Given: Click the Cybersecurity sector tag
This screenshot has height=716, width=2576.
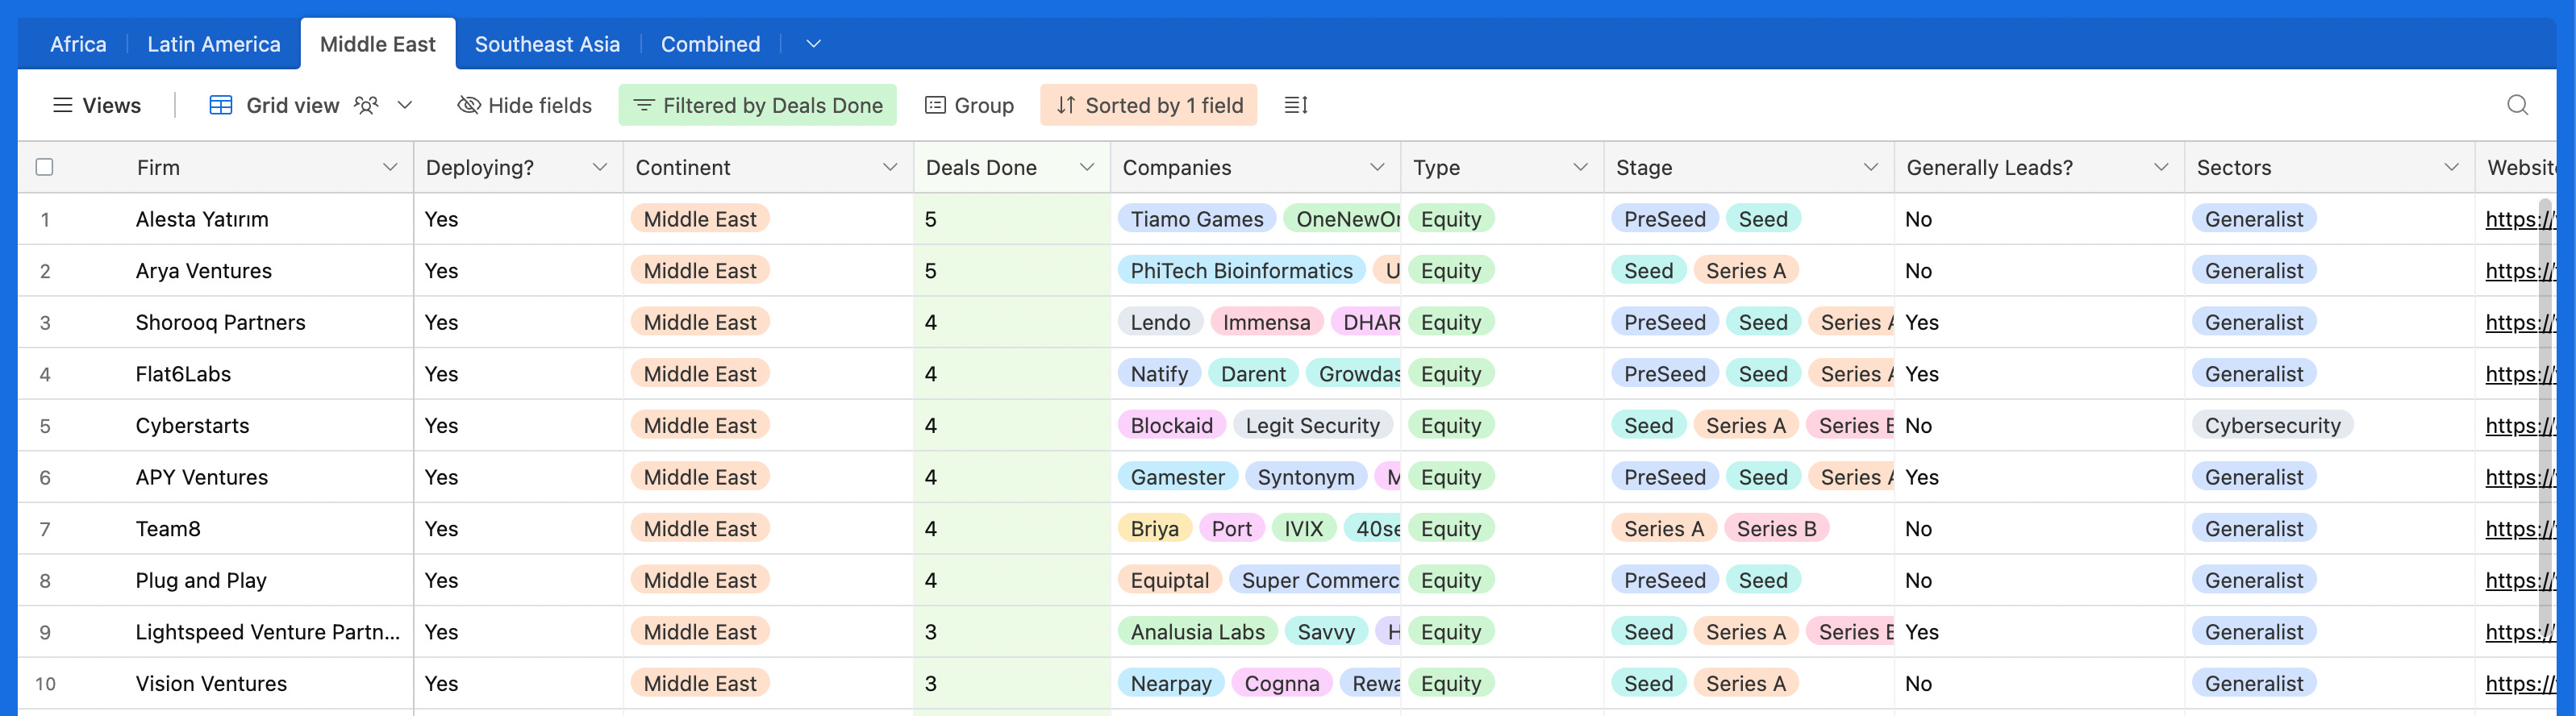Looking at the screenshot, I should click(2272, 425).
